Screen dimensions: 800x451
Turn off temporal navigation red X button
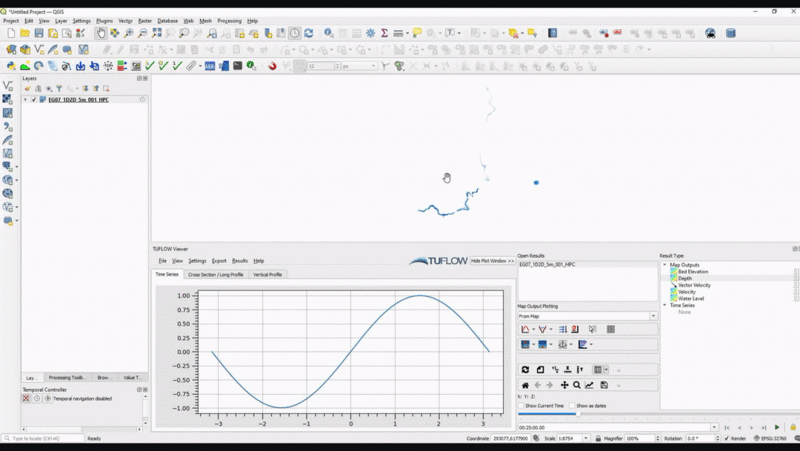(26, 398)
